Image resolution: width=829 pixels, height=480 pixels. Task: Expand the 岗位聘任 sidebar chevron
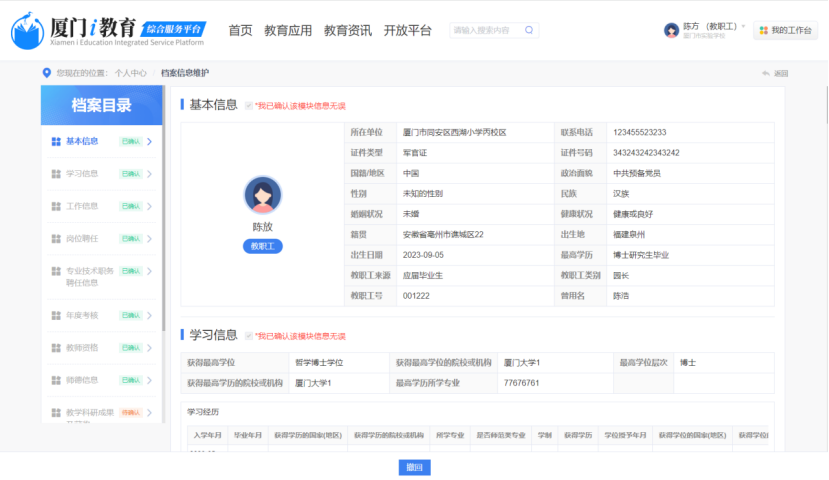(149, 239)
